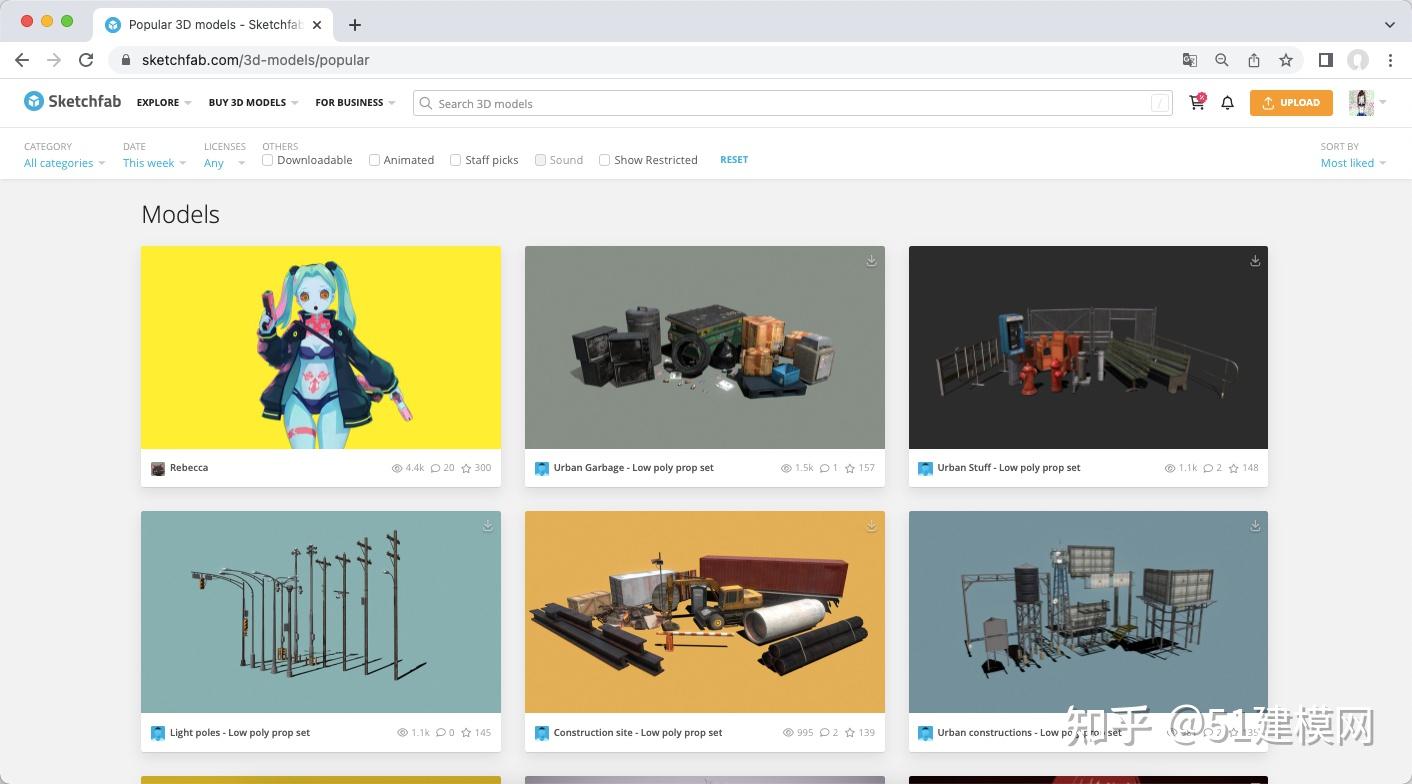Enable the Show Restricted checkbox
The image size is (1412, 784).
[x=604, y=160]
